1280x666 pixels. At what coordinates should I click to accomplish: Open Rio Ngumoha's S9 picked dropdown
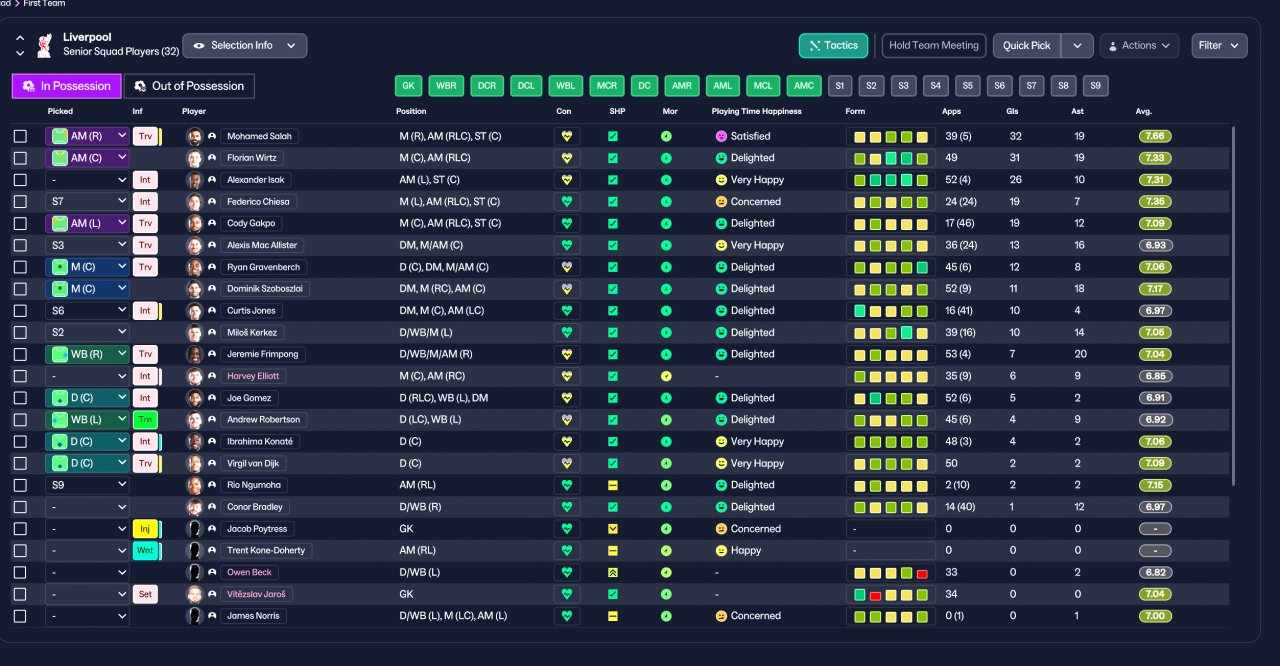pyautogui.click(x=87, y=485)
